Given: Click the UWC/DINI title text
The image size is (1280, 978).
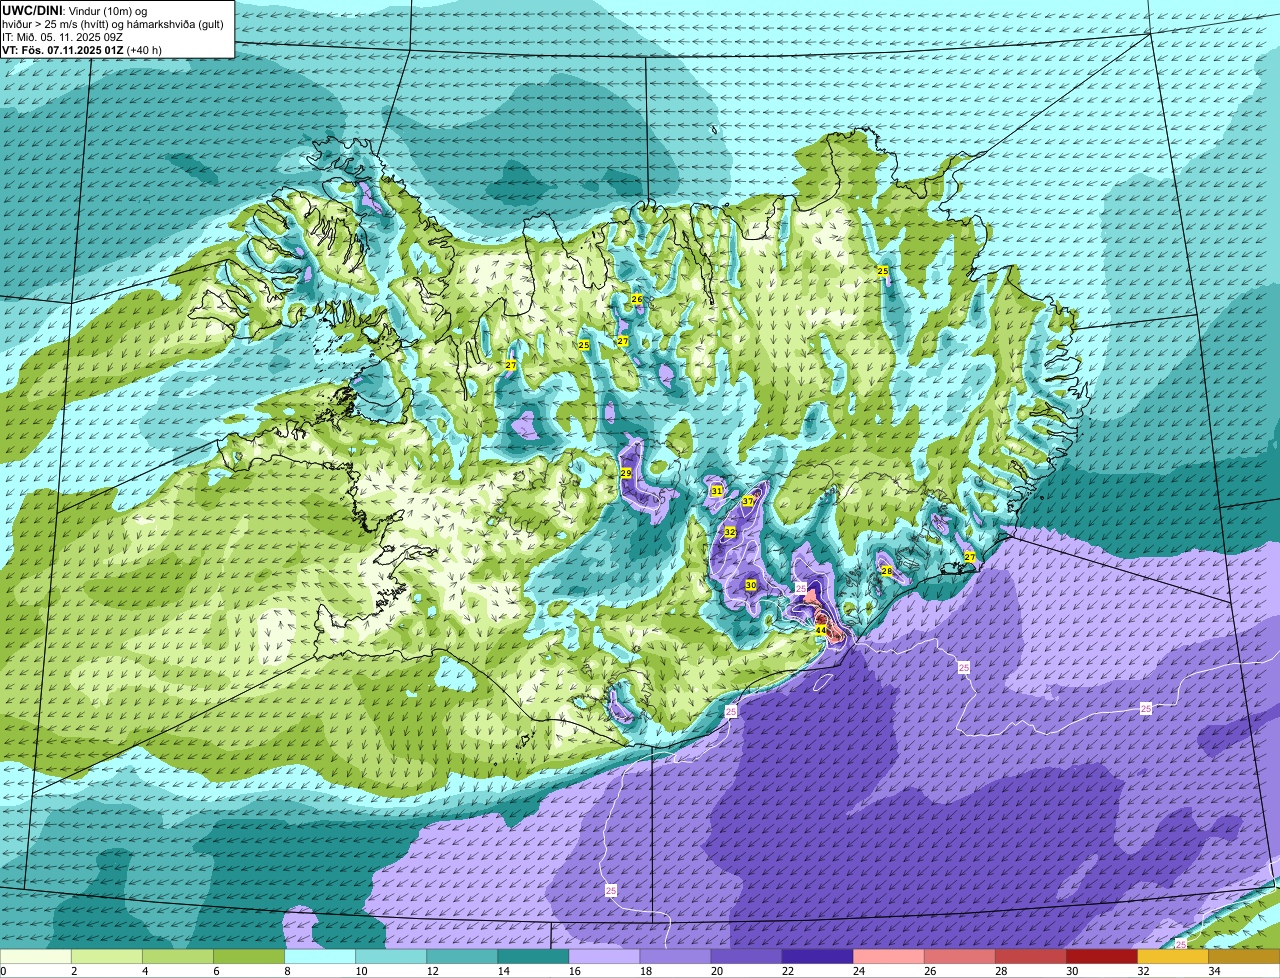Looking at the screenshot, I should pos(30,10).
